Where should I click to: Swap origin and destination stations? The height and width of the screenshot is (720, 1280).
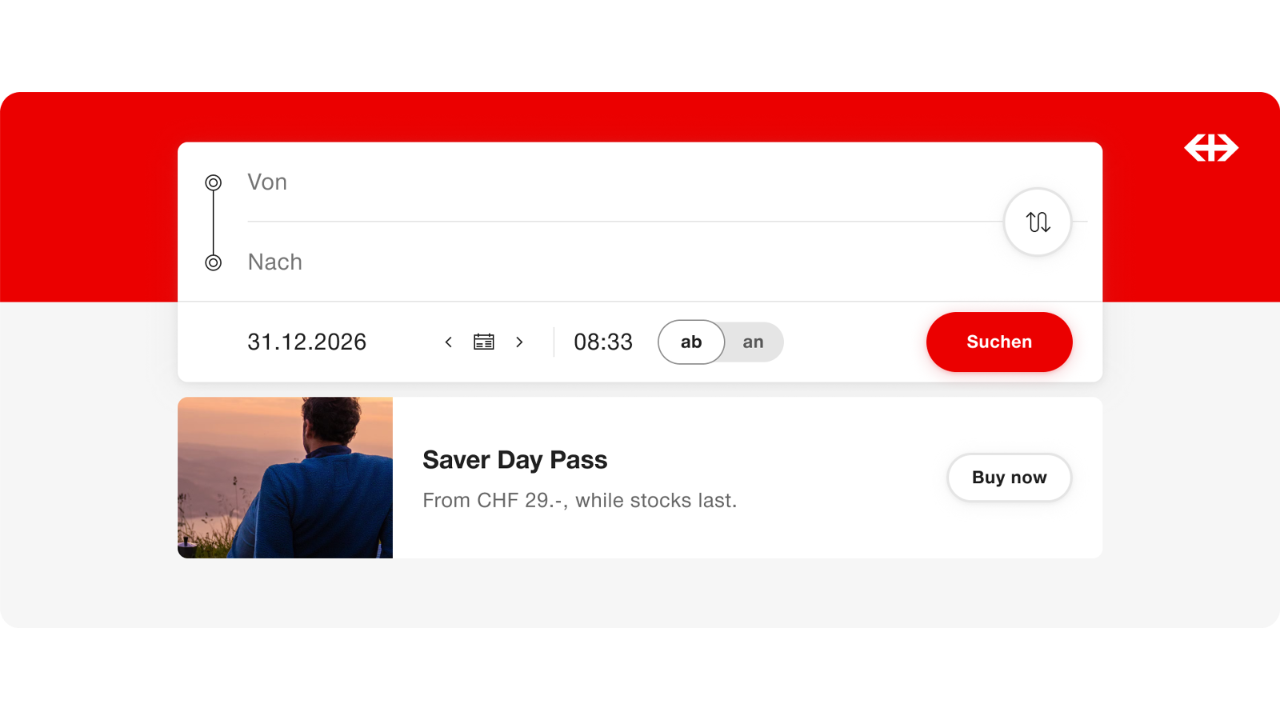pos(1038,222)
